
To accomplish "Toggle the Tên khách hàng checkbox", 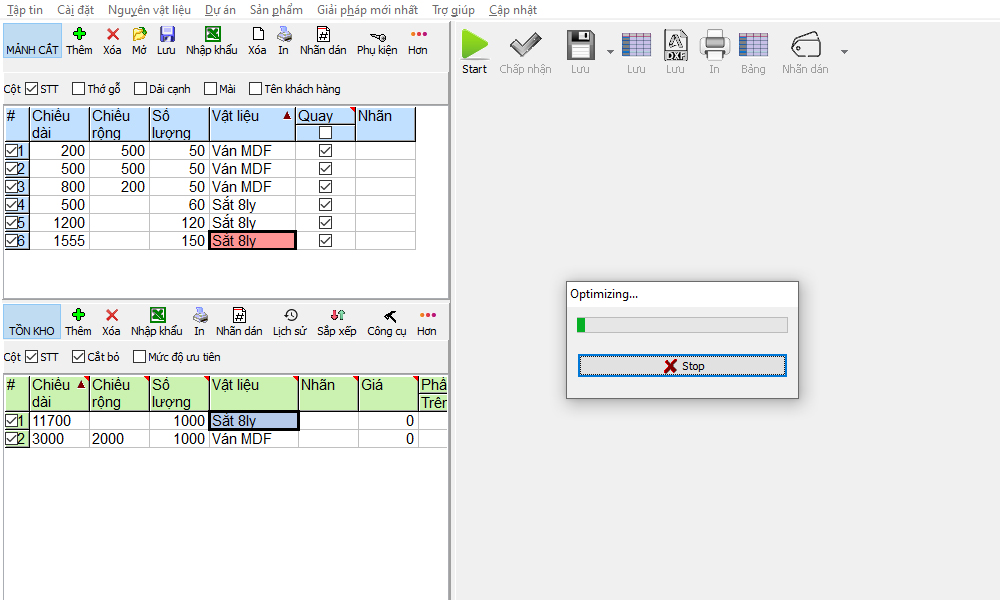I will [x=256, y=89].
